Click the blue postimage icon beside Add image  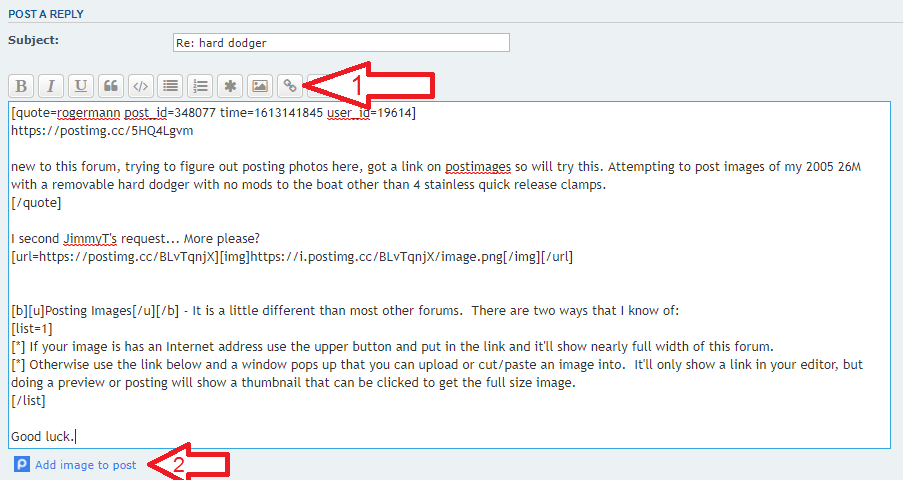[x=22, y=464]
